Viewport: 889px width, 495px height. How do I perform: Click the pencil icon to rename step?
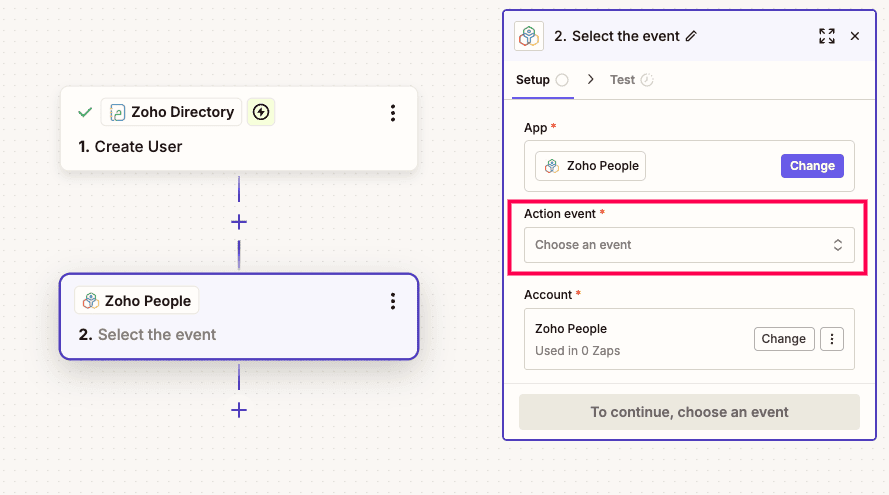click(x=691, y=36)
